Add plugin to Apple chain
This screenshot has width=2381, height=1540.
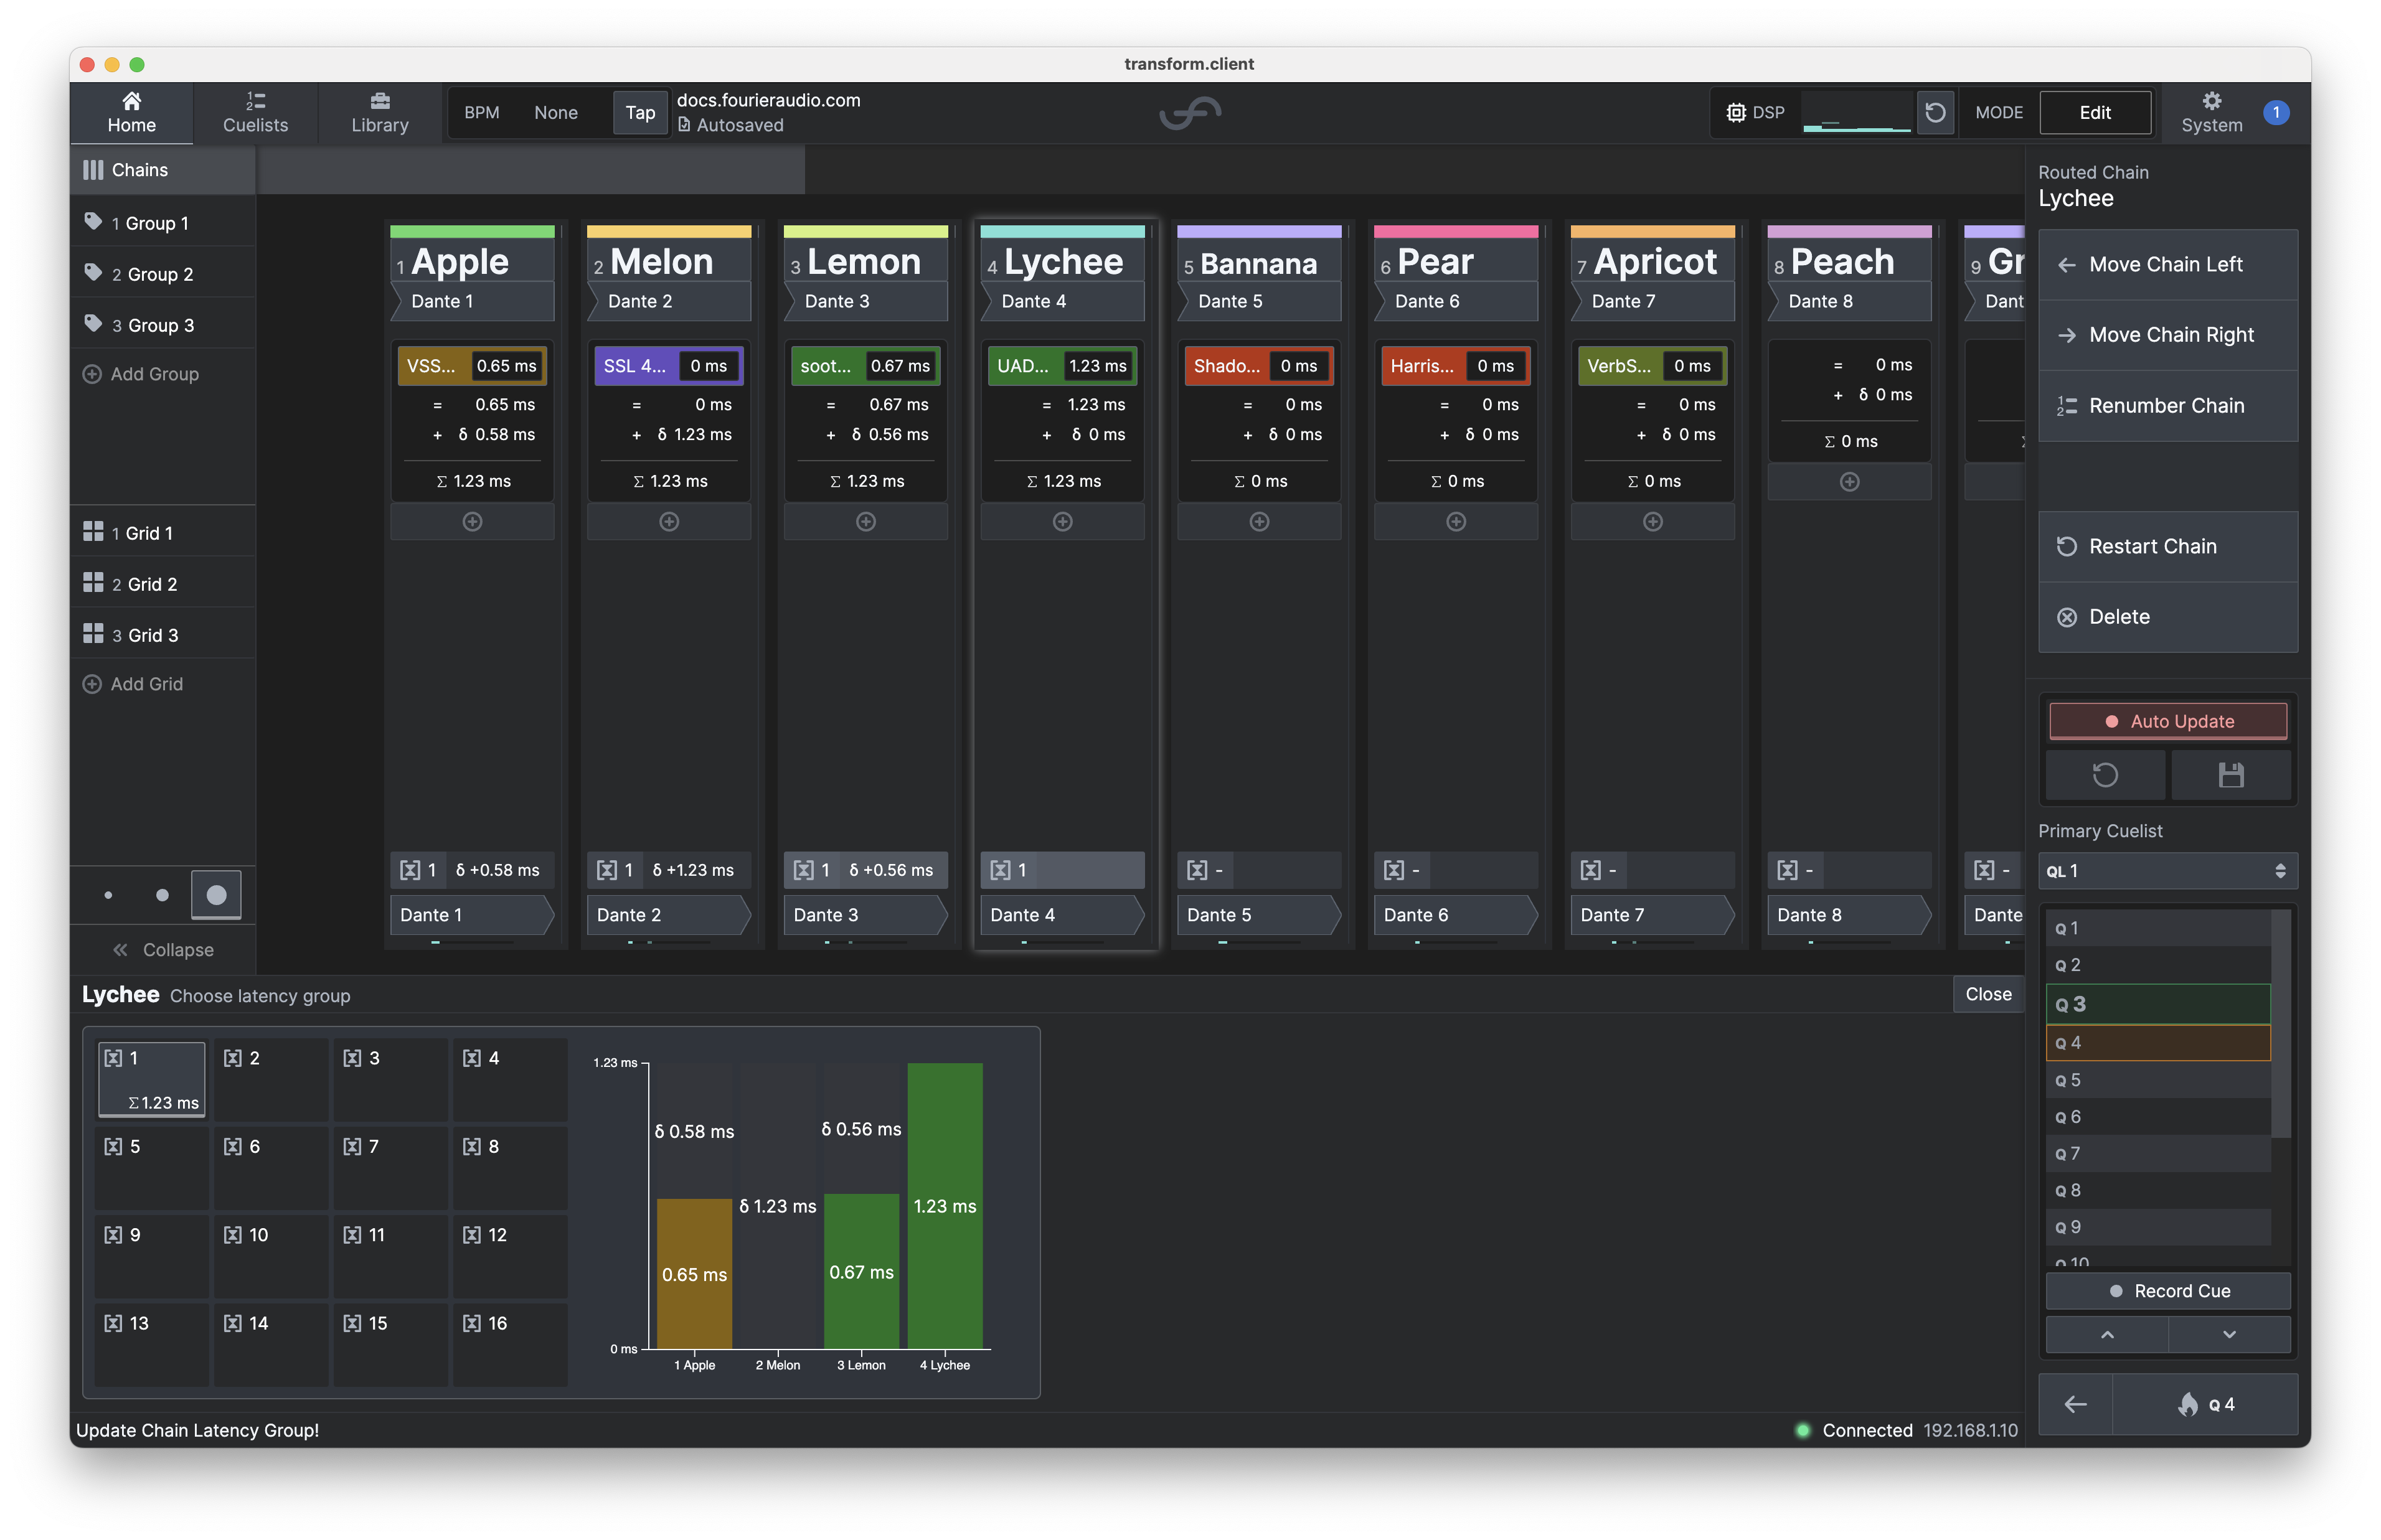472,522
